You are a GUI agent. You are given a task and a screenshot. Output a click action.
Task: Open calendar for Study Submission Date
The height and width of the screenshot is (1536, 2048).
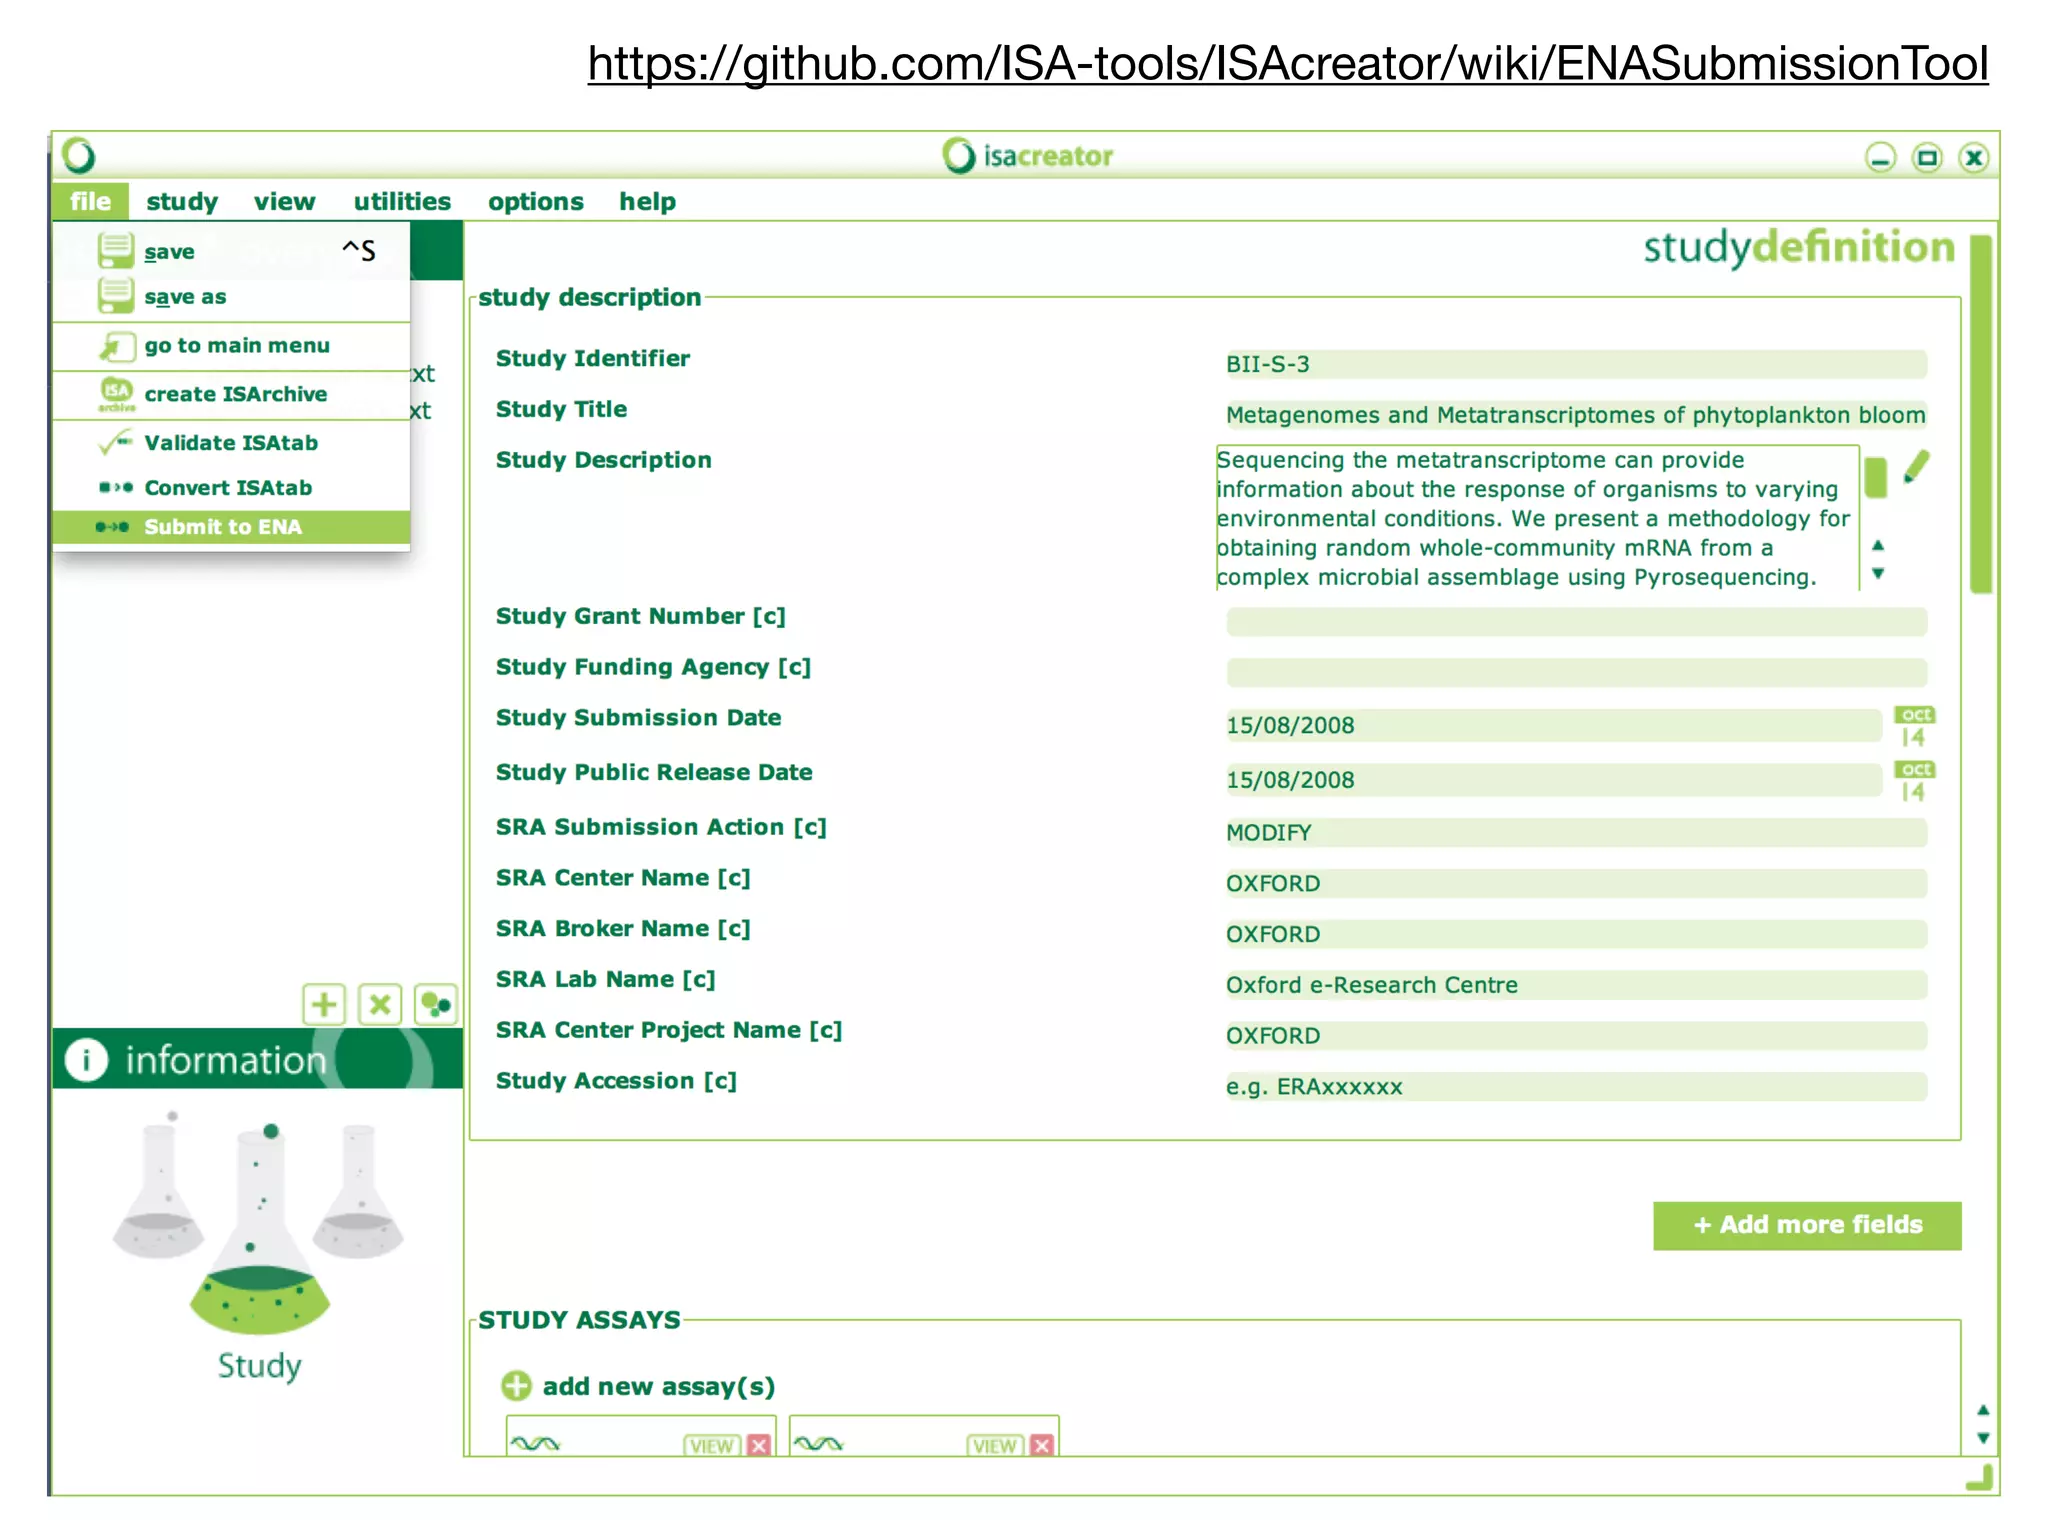pyautogui.click(x=1914, y=727)
